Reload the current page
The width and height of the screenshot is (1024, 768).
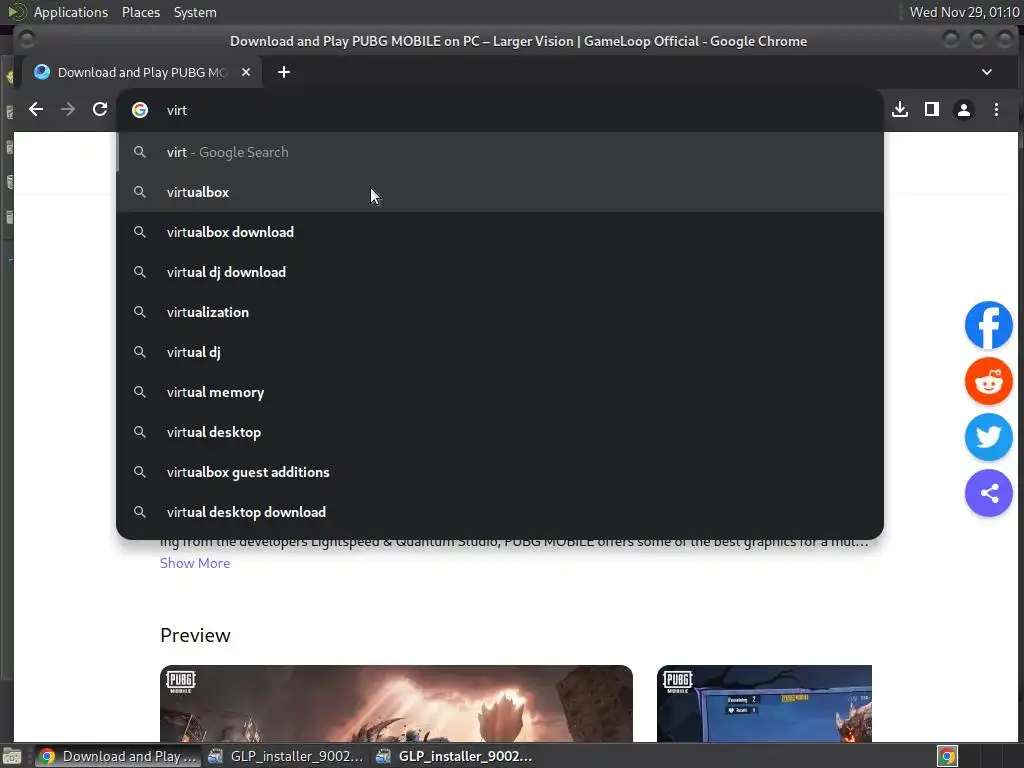[x=100, y=110]
